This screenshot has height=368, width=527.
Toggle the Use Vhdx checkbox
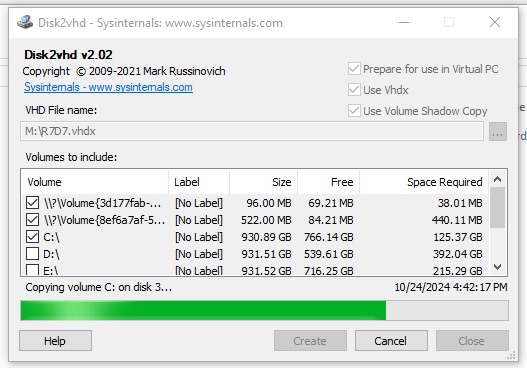pos(354,90)
